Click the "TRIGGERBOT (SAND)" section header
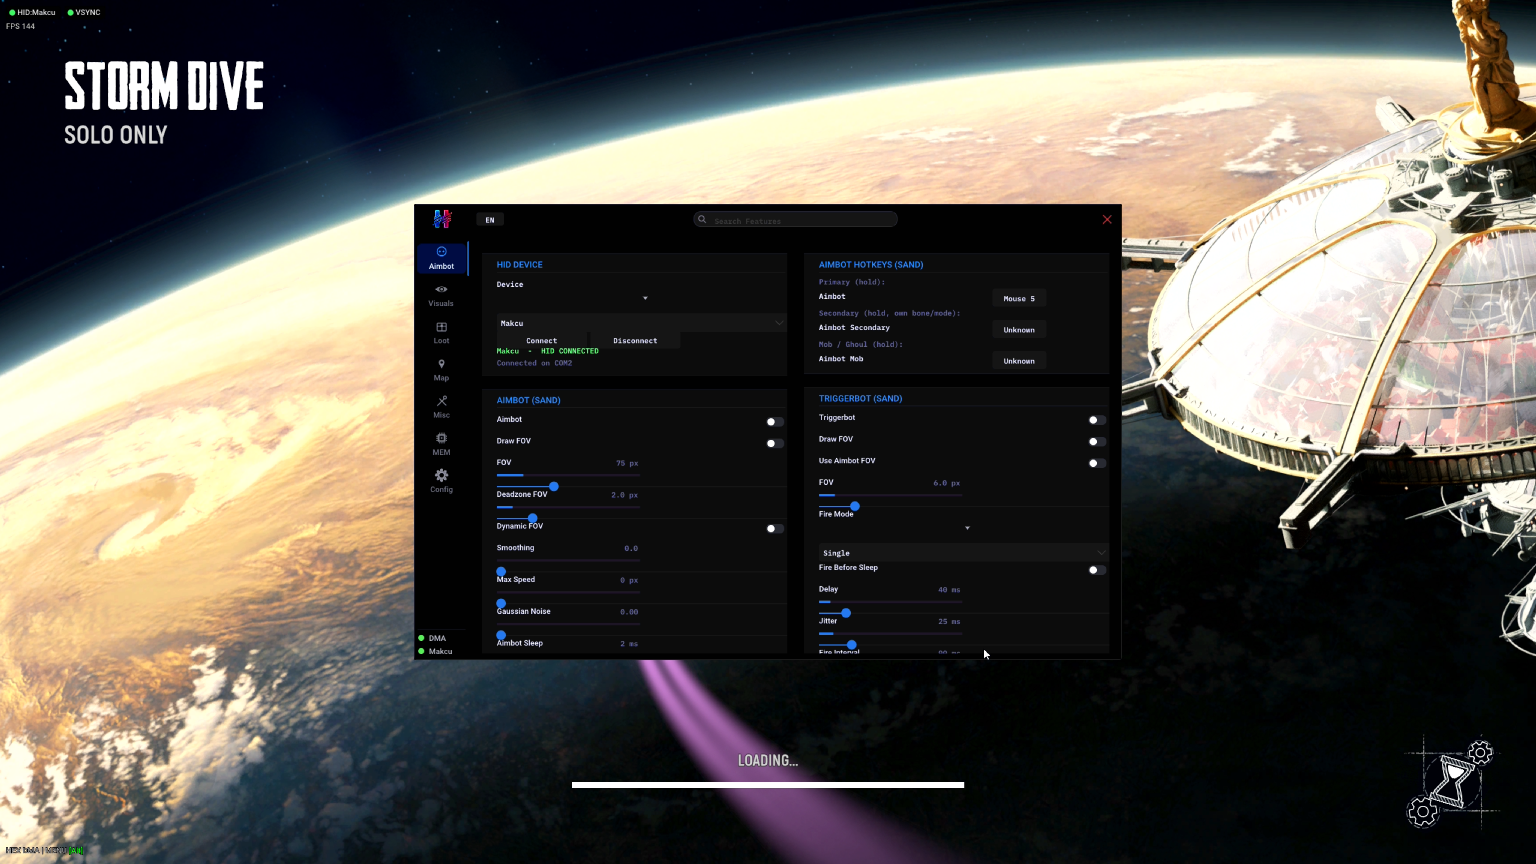This screenshot has height=864, width=1536. click(x=861, y=398)
